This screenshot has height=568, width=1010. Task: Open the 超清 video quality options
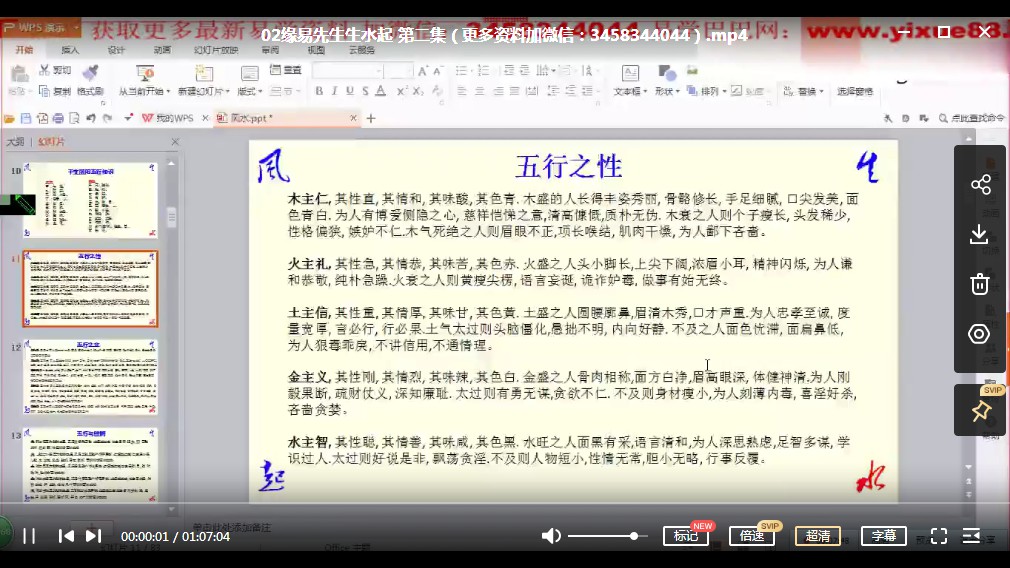click(x=818, y=536)
